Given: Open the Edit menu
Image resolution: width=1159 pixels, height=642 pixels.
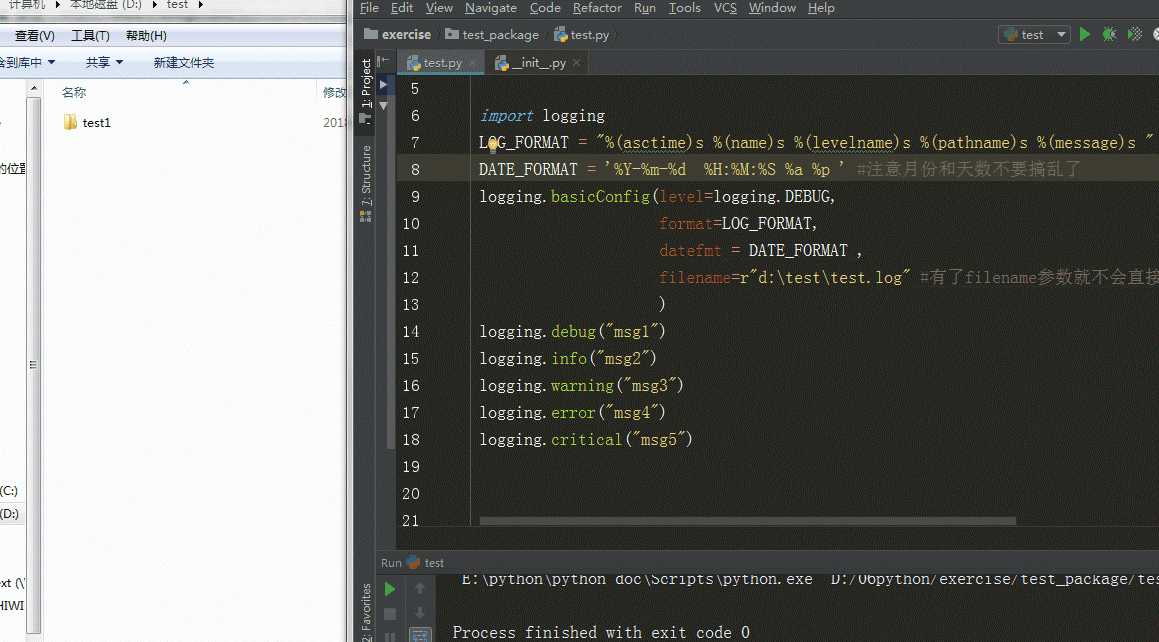Looking at the screenshot, I should point(401,8).
